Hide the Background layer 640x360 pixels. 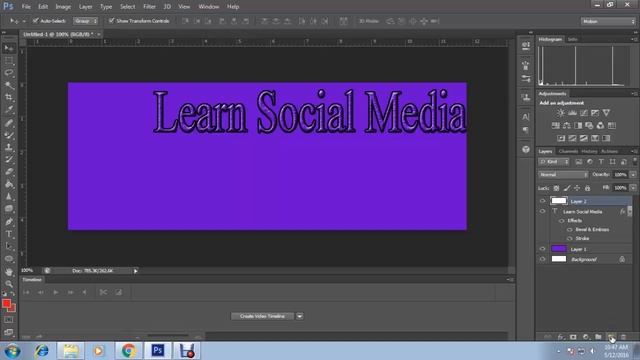coord(542,259)
